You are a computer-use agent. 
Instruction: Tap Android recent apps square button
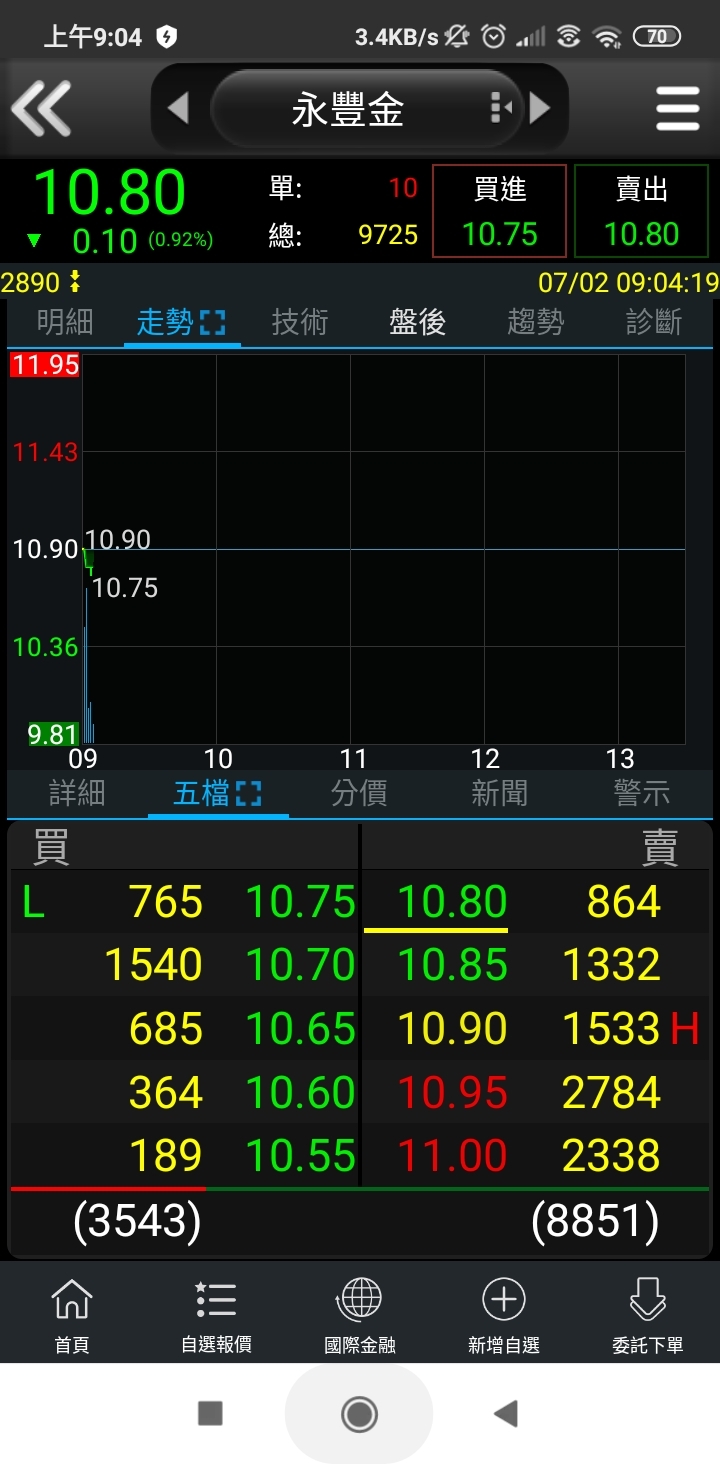210,1413
